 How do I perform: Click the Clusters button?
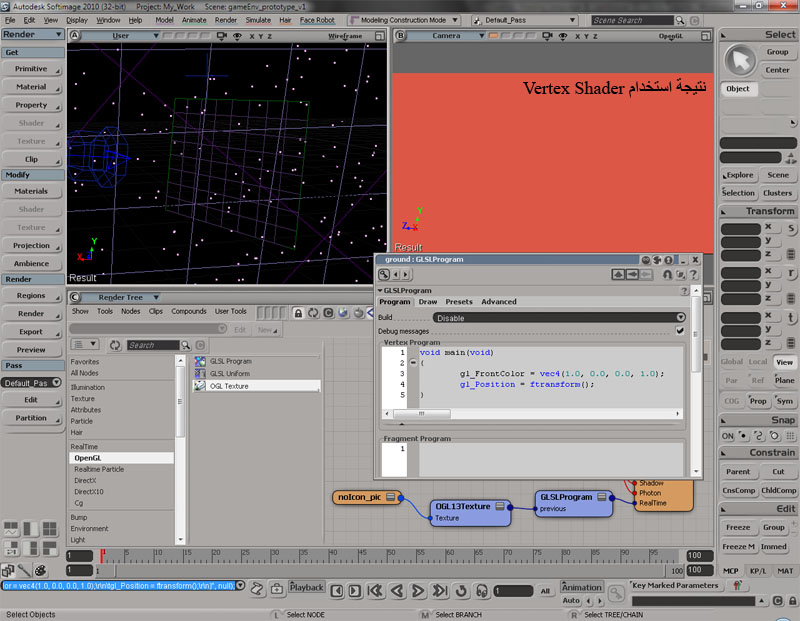pyautogui.click(x=777, y=193)
